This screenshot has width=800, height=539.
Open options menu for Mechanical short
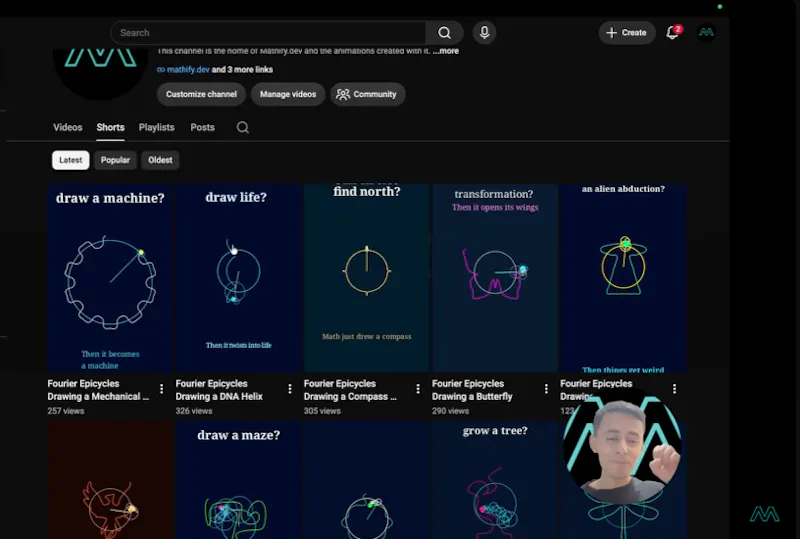(x=162, y=389)
